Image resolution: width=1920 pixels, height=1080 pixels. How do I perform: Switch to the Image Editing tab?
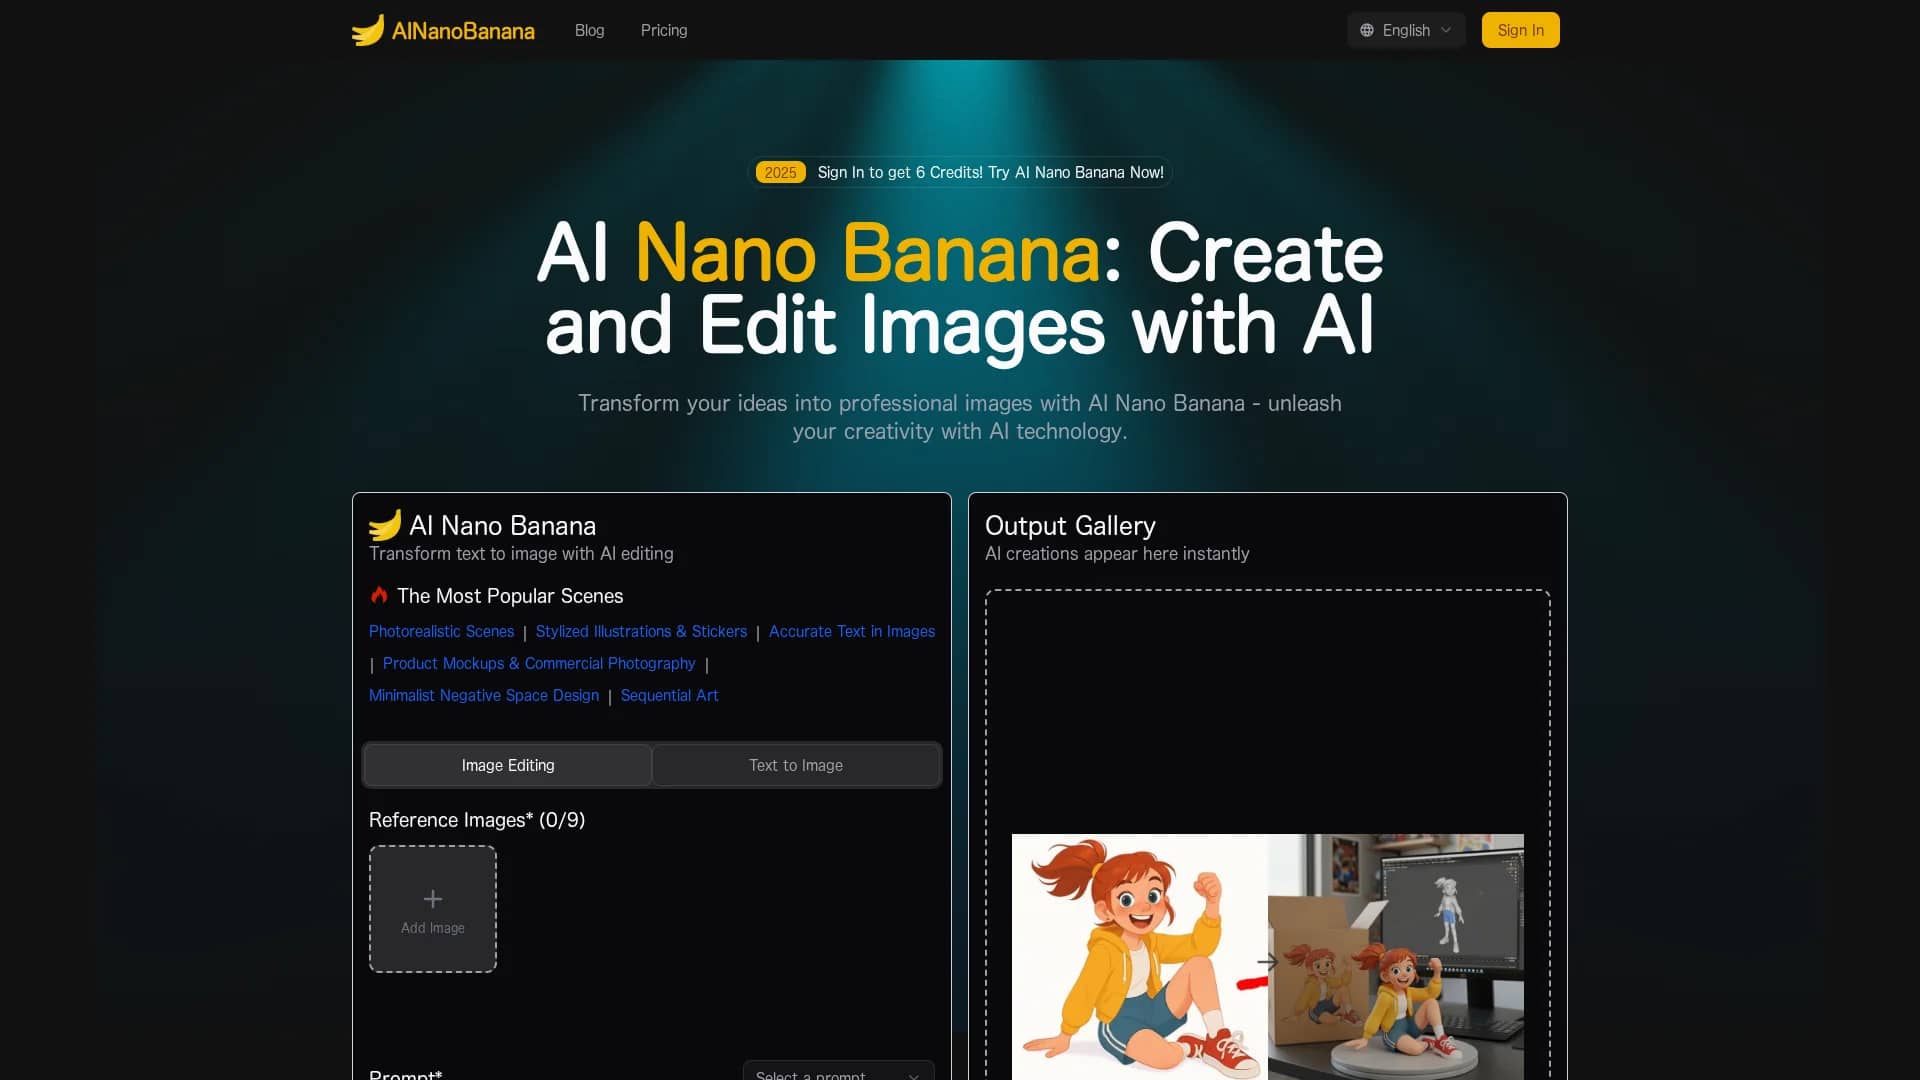(508, 765)
